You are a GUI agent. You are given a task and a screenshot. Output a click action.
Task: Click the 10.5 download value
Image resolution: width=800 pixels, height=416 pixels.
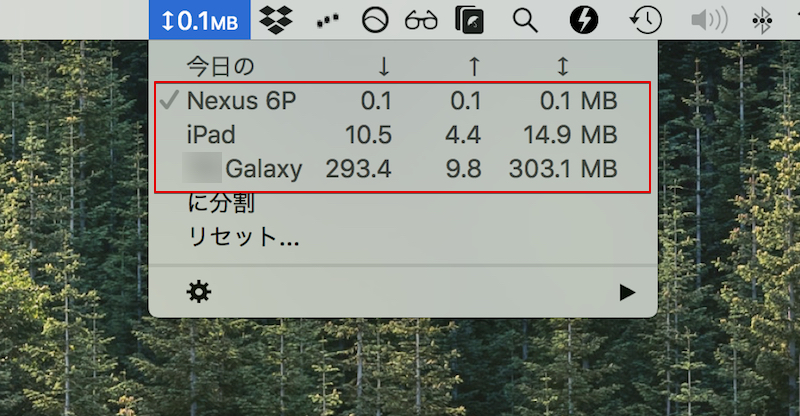pyautogui.click(x=368, y=135)
